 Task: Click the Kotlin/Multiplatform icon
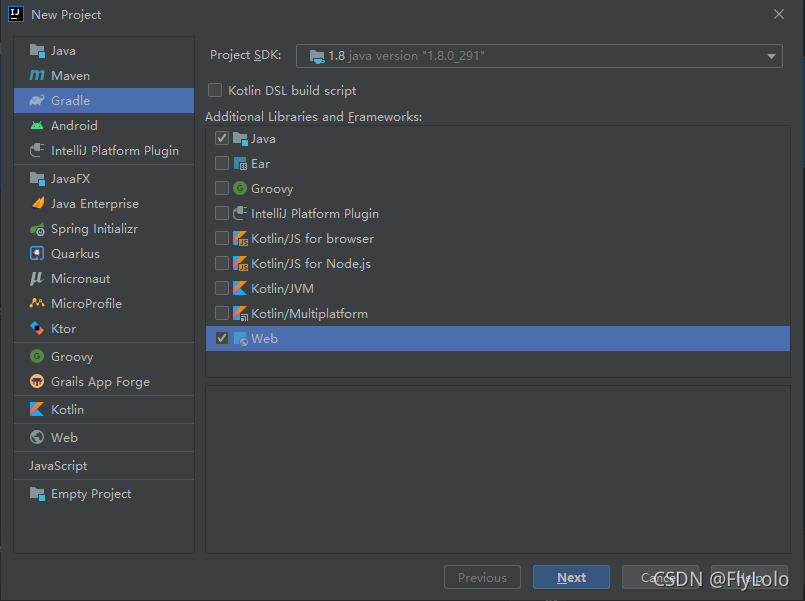pyautogui.click(x=240, y=313)
